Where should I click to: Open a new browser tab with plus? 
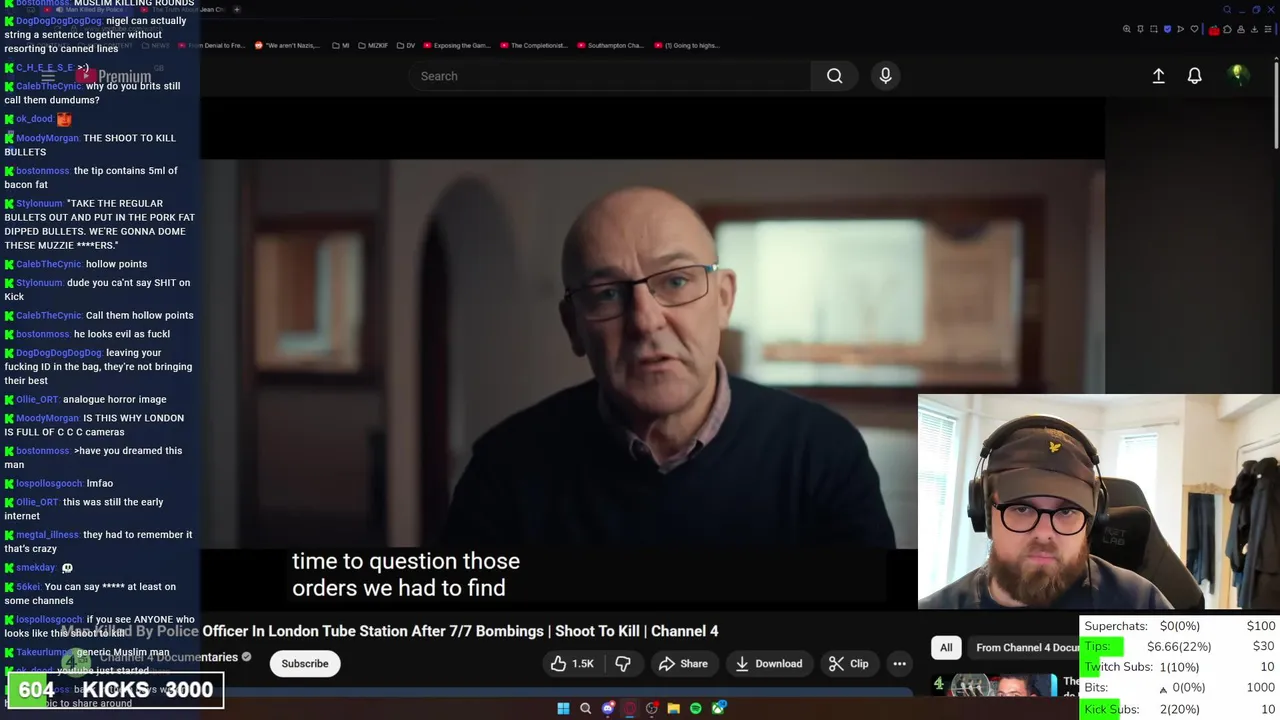coord(237,9)
